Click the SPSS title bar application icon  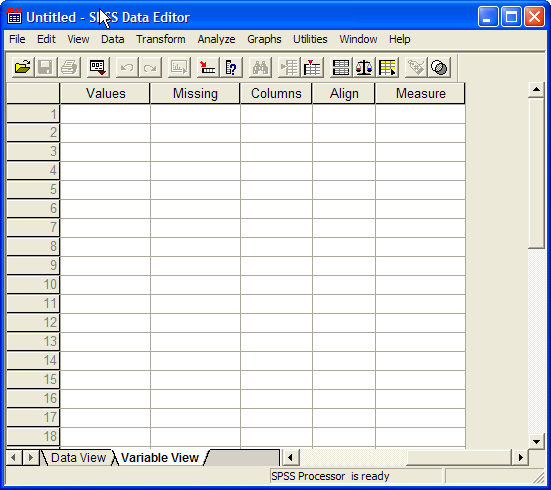tap(14, 16)
